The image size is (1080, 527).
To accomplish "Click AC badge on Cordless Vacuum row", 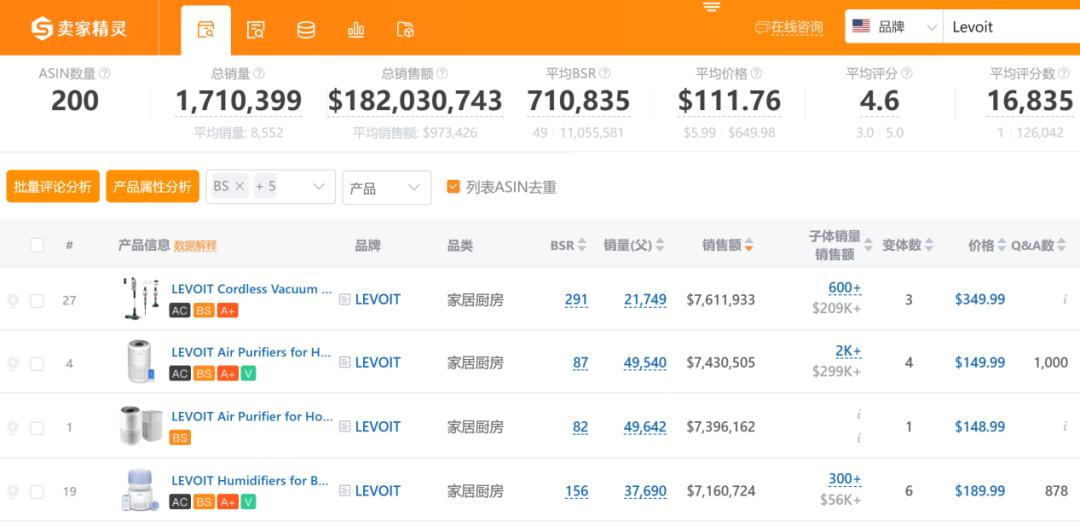I will tap(180, 311).
